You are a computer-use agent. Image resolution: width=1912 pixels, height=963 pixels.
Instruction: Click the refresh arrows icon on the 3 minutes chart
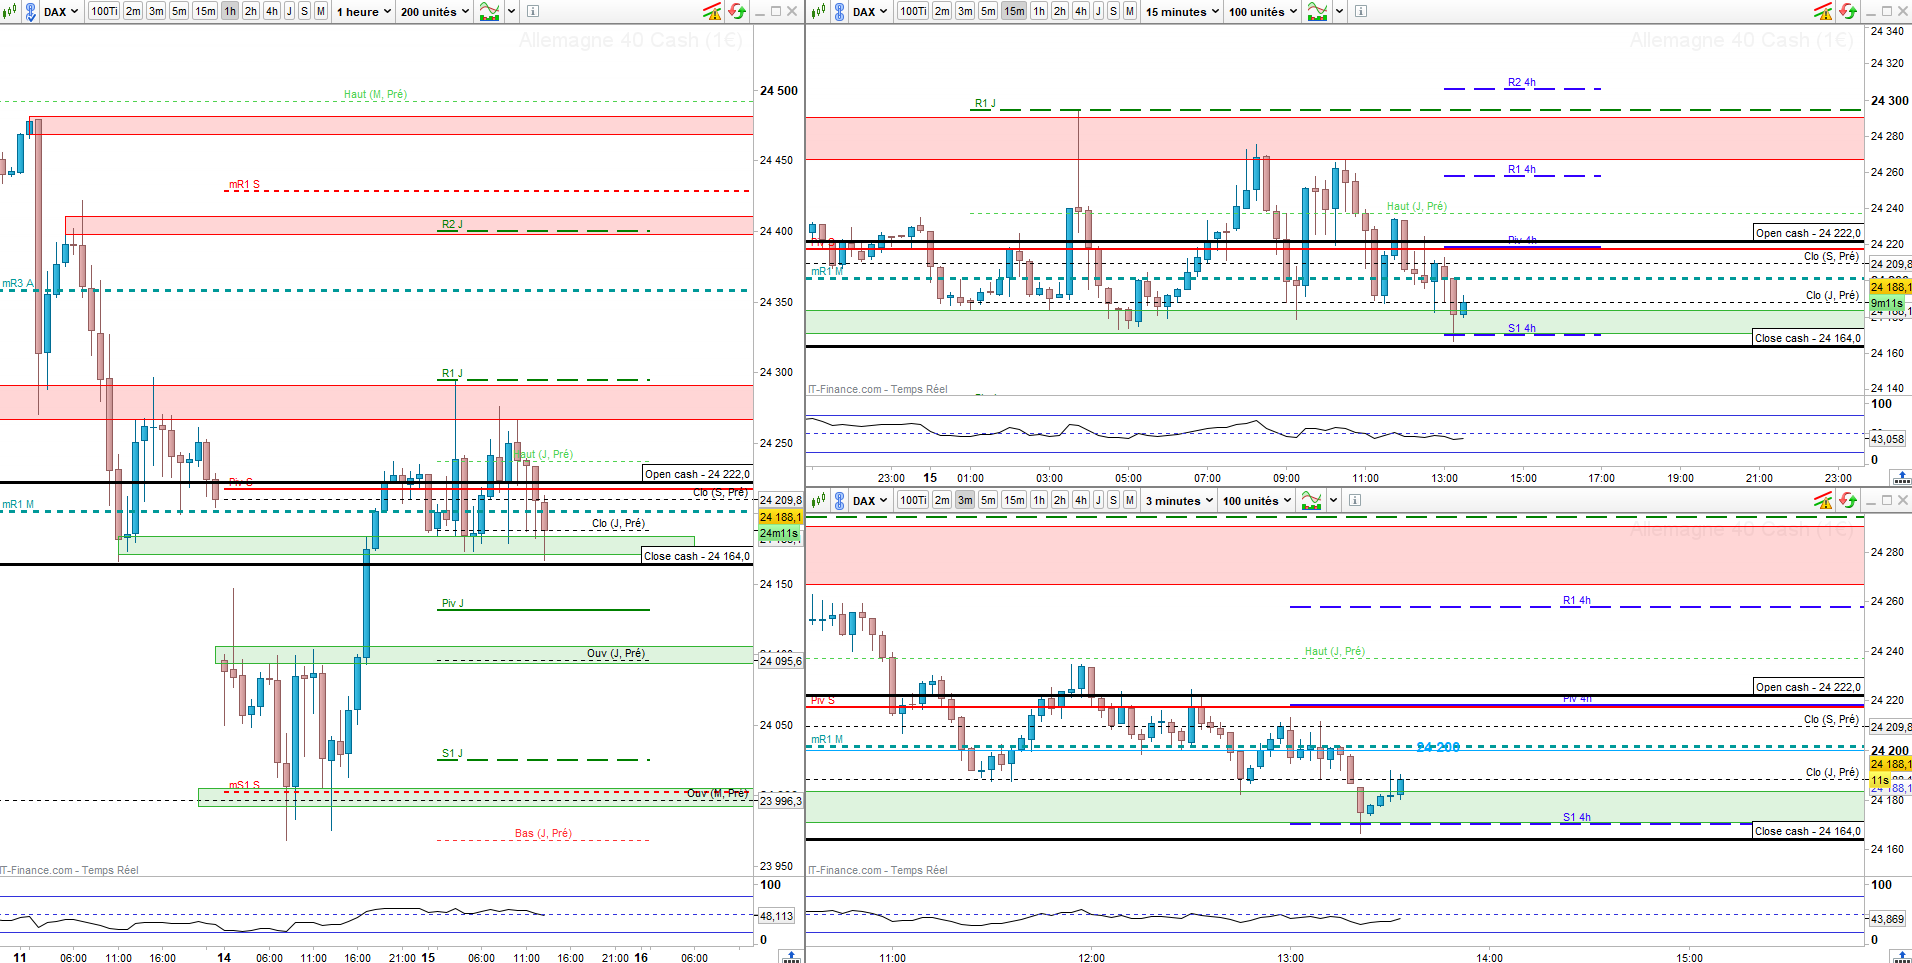(1848, 500)
